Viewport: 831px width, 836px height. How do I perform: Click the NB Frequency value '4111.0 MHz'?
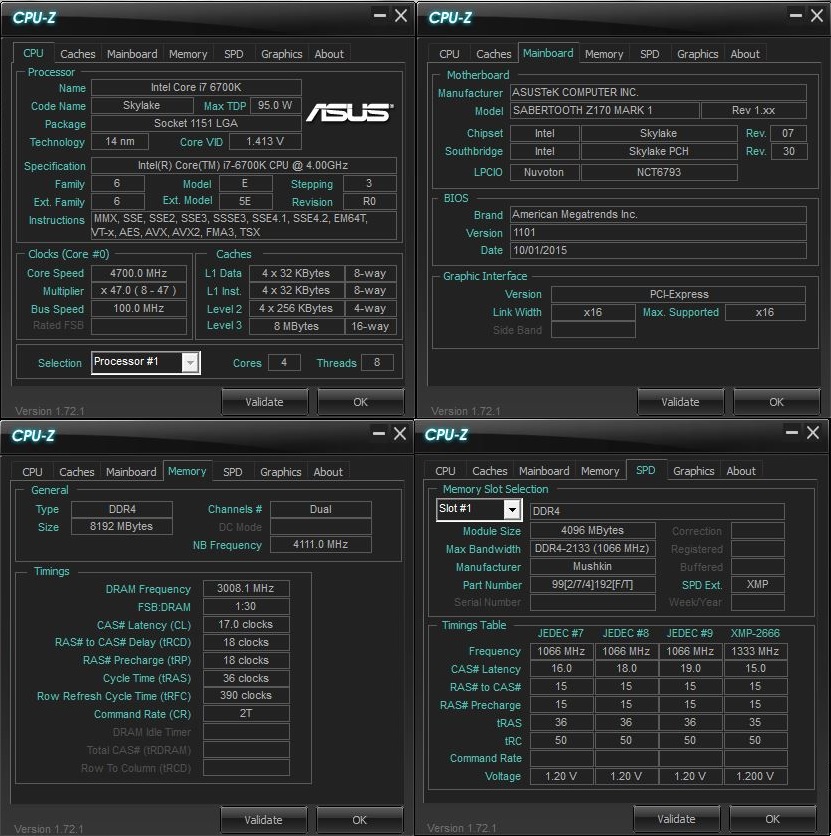point(321,544)
